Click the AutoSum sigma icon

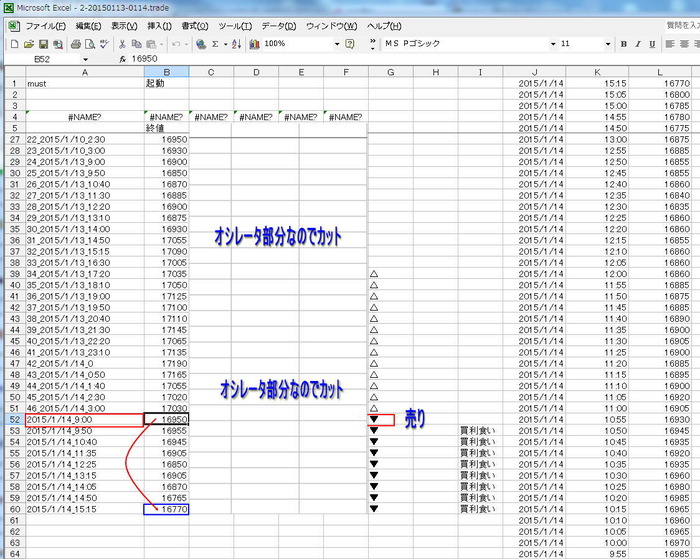pyautogui.click(x=215, y=44)
